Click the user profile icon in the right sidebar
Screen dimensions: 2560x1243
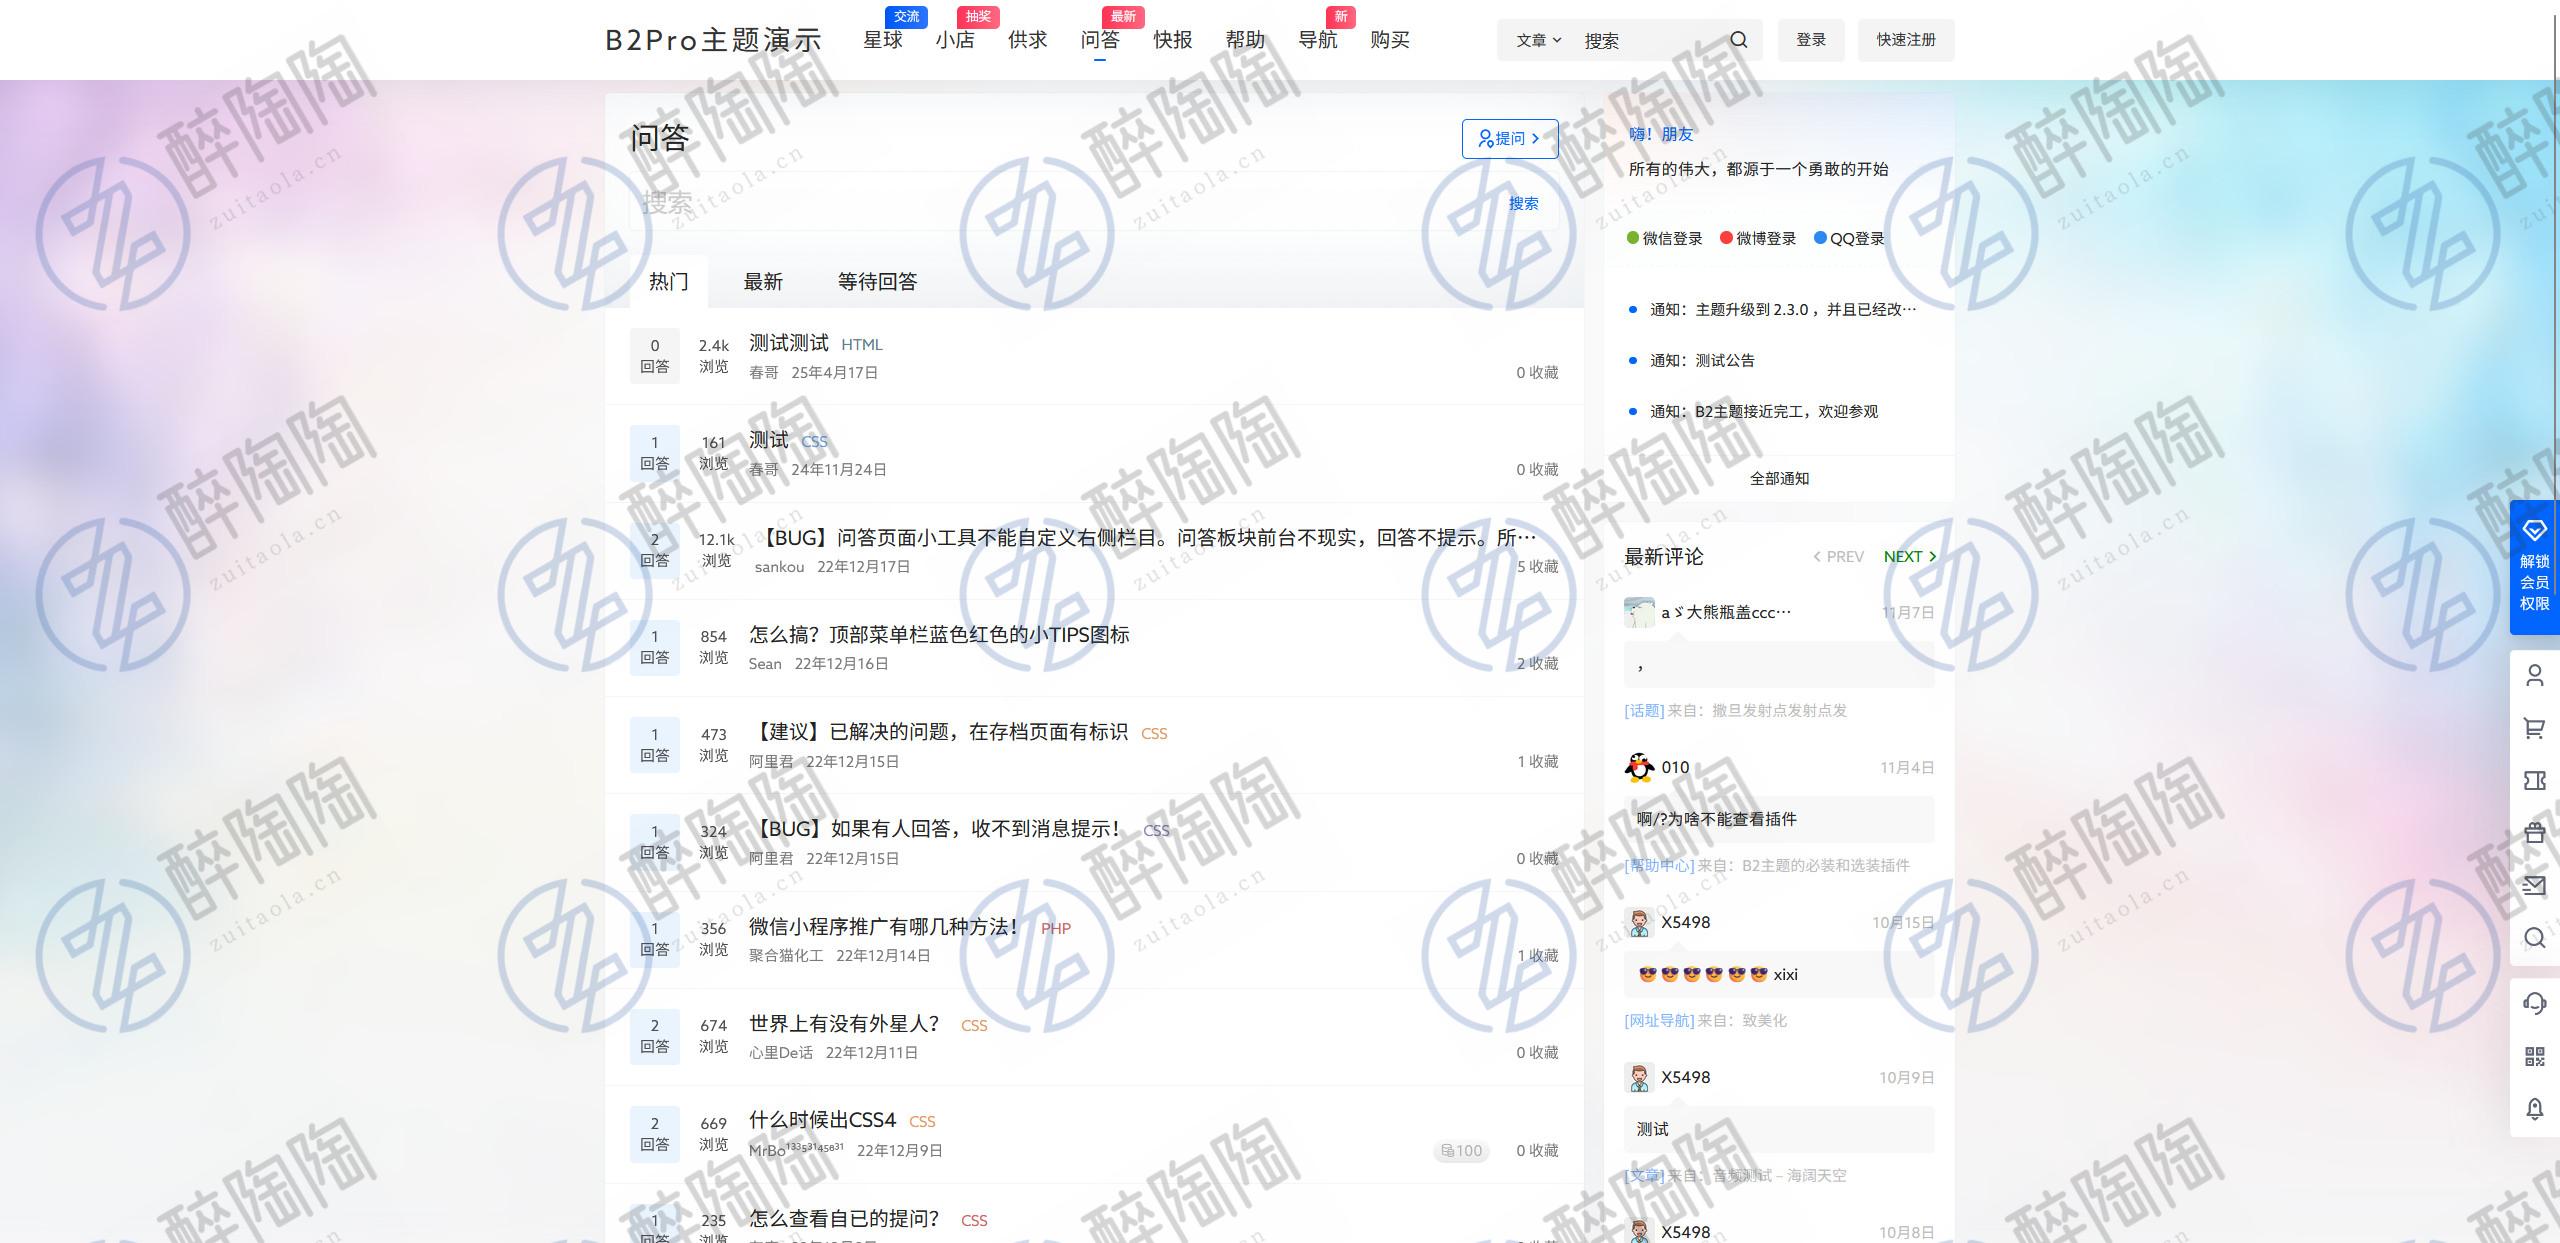click(2534, 676)
